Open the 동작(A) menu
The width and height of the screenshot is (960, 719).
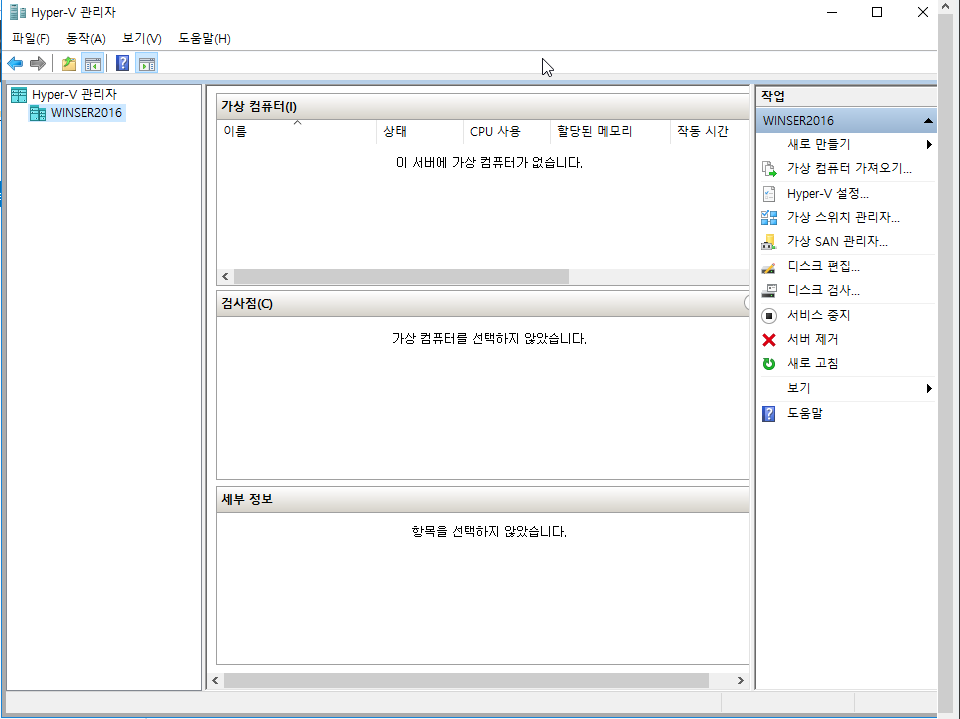(x=86, y=39)
